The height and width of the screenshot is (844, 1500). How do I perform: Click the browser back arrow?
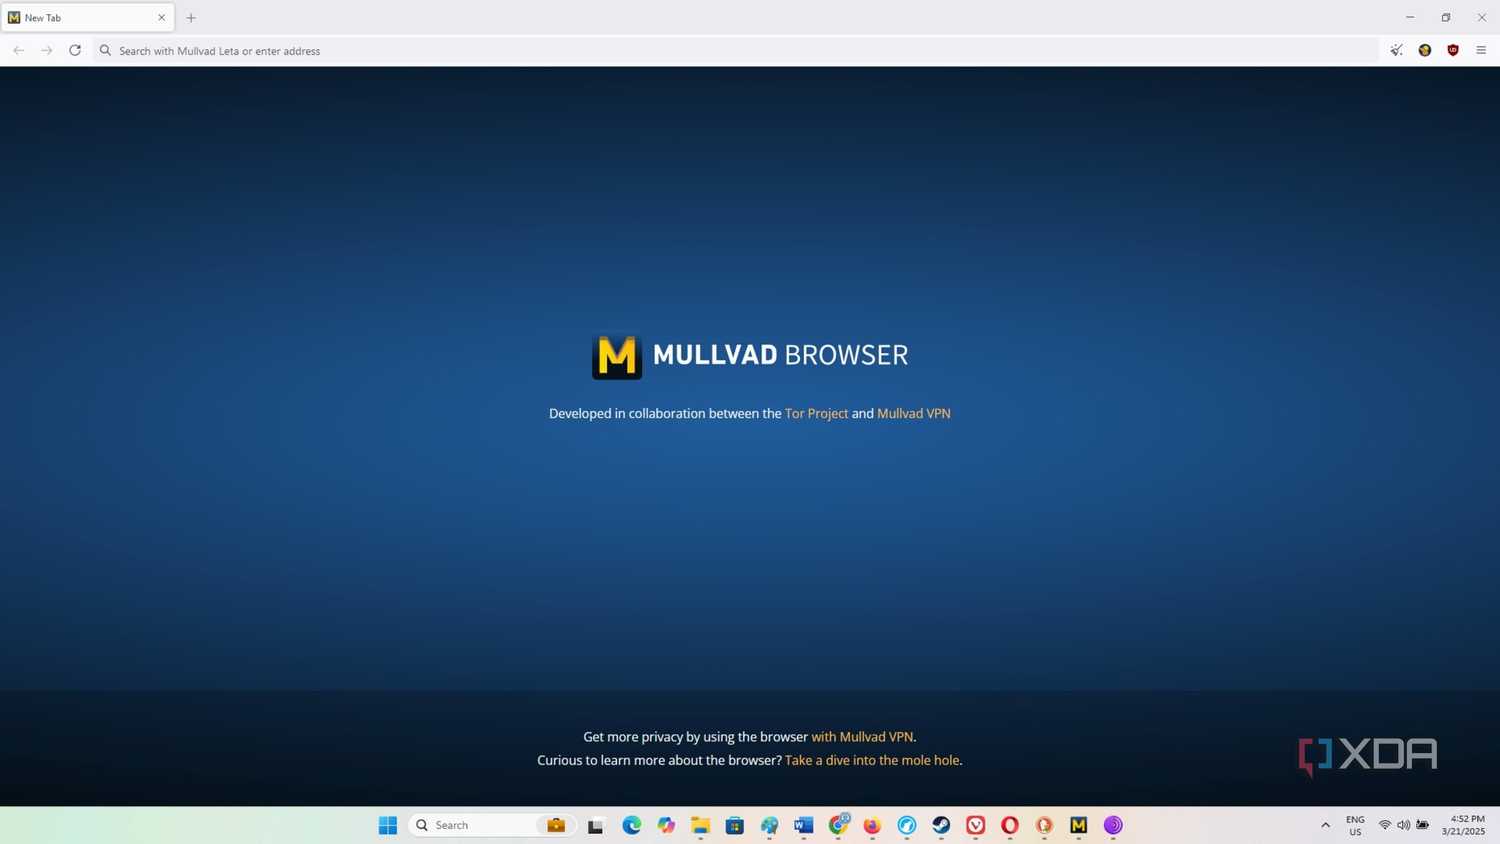[18, 50]
